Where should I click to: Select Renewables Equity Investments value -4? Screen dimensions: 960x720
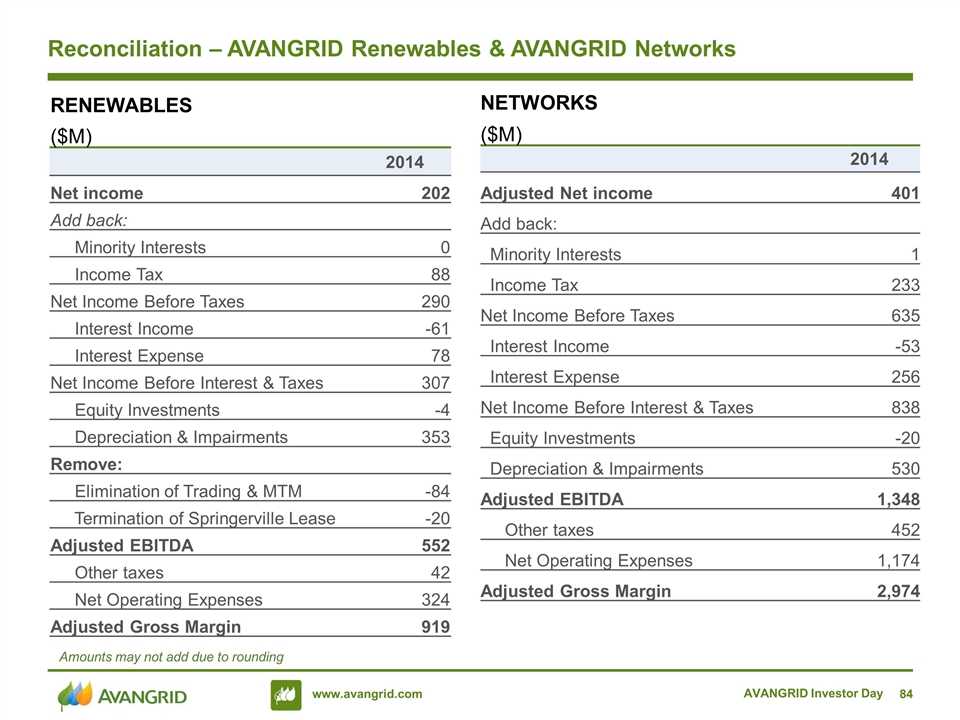[x=442, y=410]
